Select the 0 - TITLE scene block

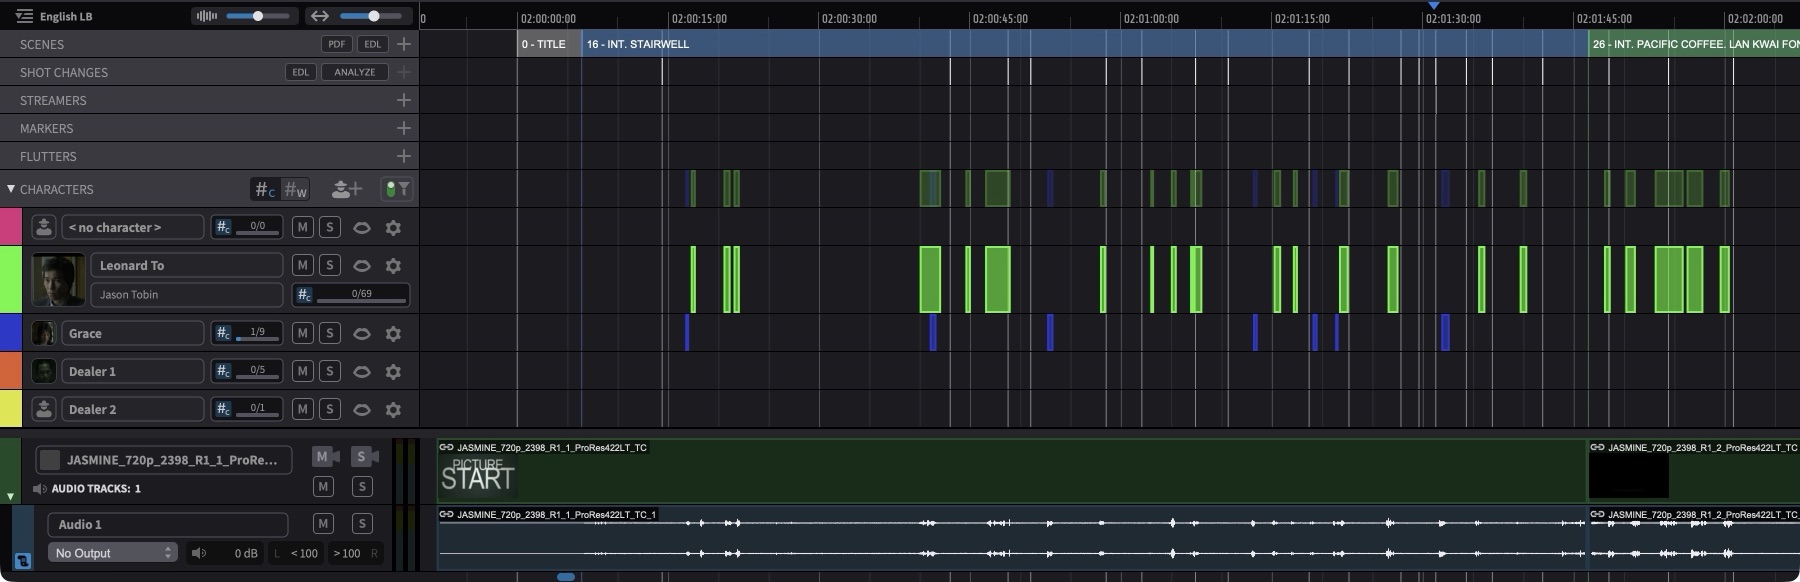coord(549,44)
